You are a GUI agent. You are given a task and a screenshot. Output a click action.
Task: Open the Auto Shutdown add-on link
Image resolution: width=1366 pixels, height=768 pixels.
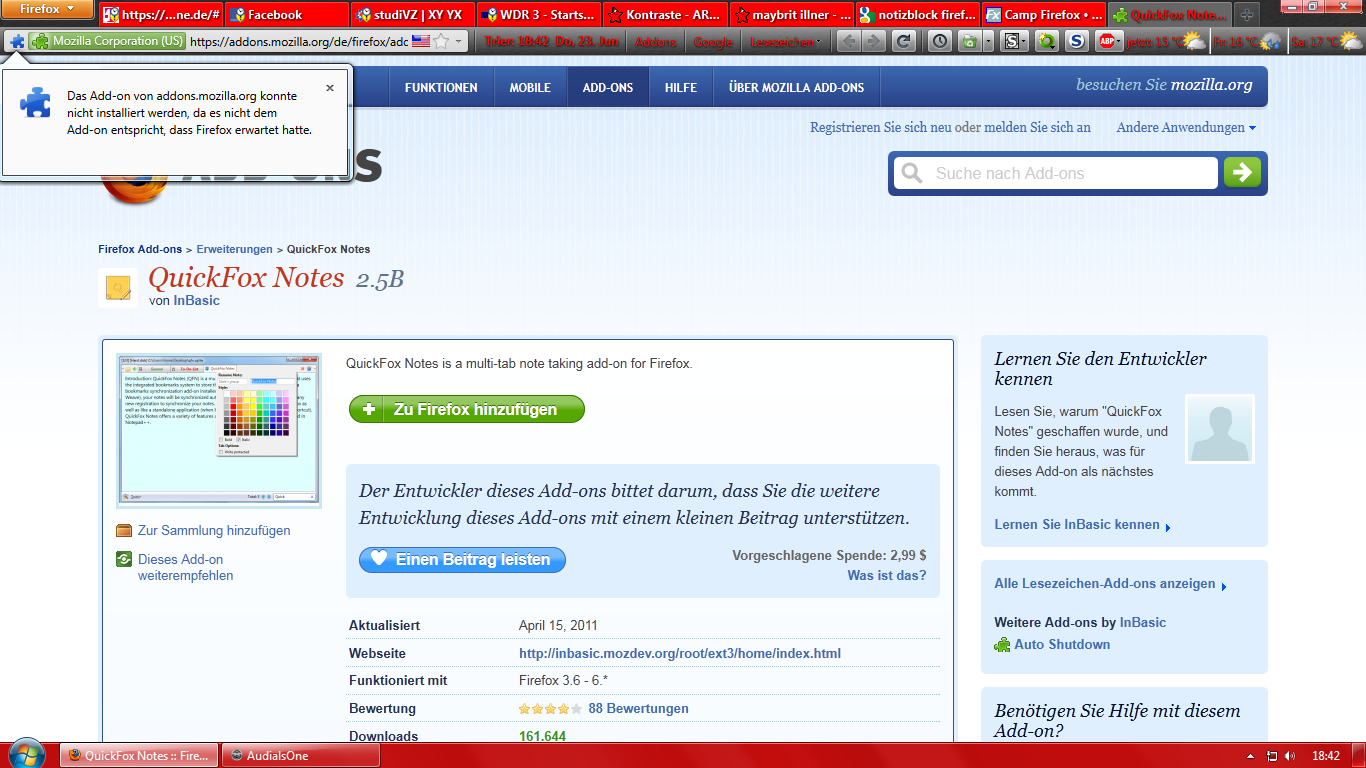click(1062, 644)
